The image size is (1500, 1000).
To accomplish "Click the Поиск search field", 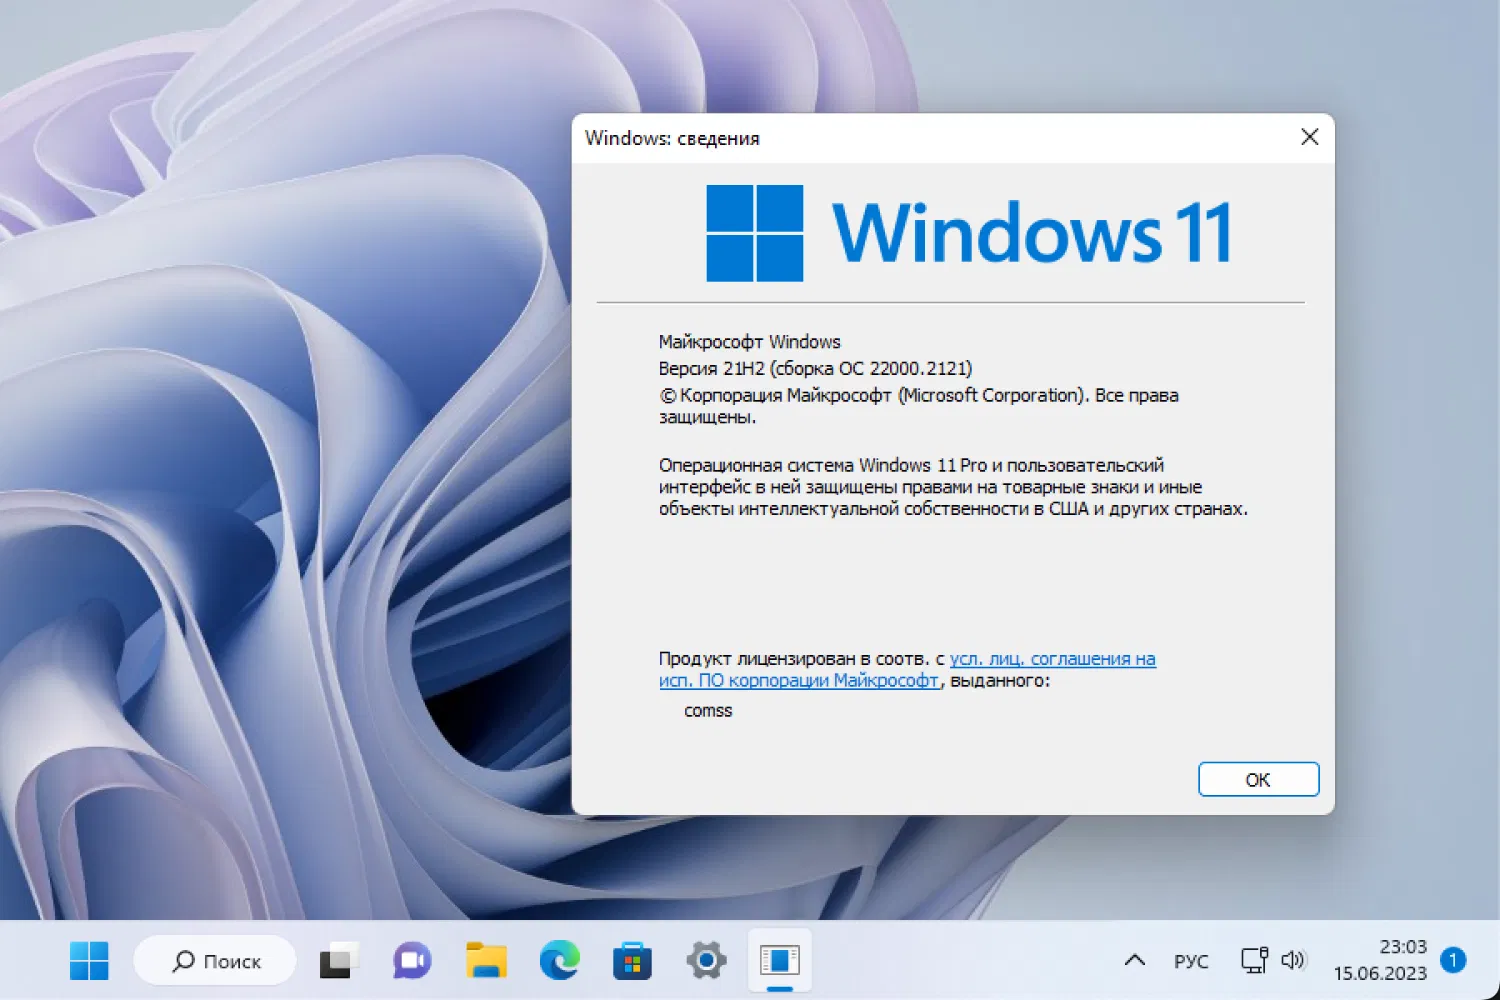I will coord(215,960).
